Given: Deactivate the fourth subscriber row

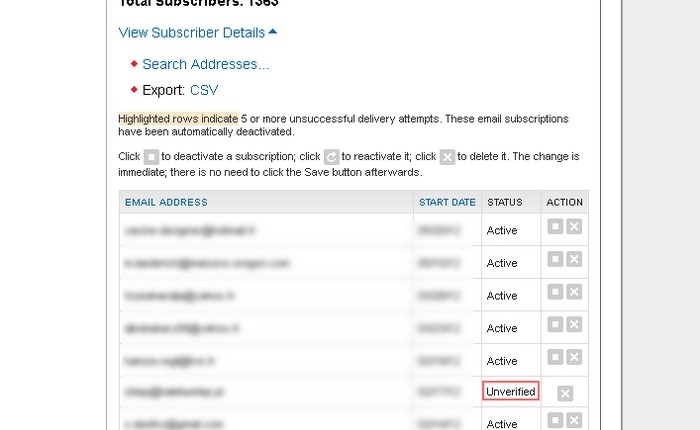Looking at the screenshot, I should click(x=556, y=326).
